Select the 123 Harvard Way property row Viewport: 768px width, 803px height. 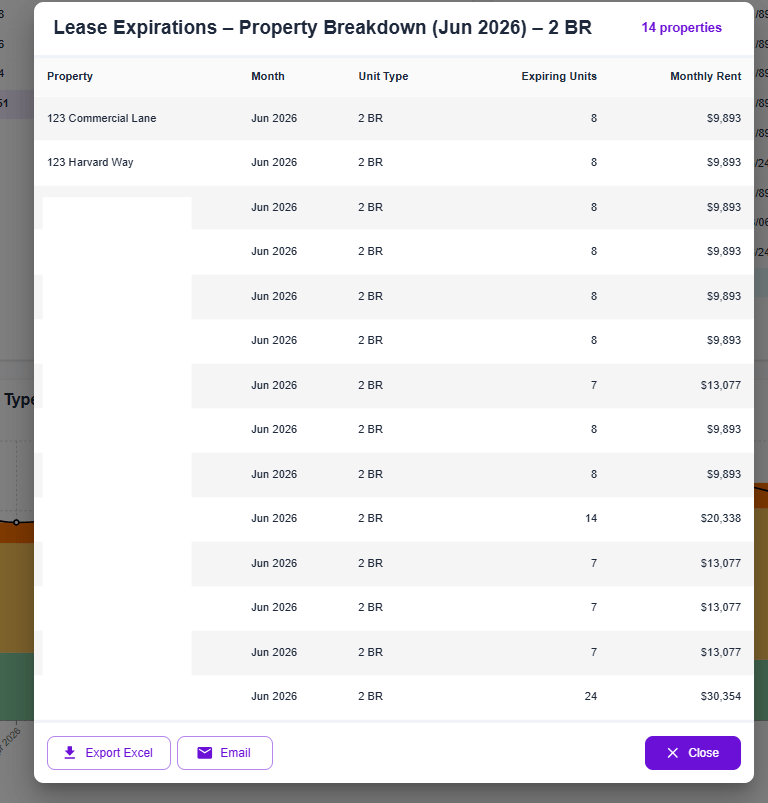point(90,162)
